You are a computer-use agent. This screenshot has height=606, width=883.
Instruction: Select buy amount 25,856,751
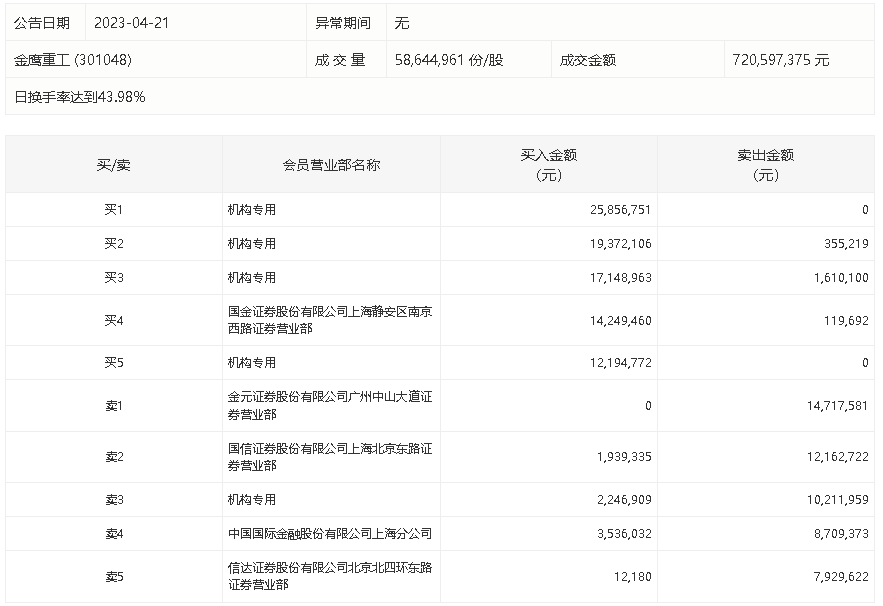click(x=621, y=210)
